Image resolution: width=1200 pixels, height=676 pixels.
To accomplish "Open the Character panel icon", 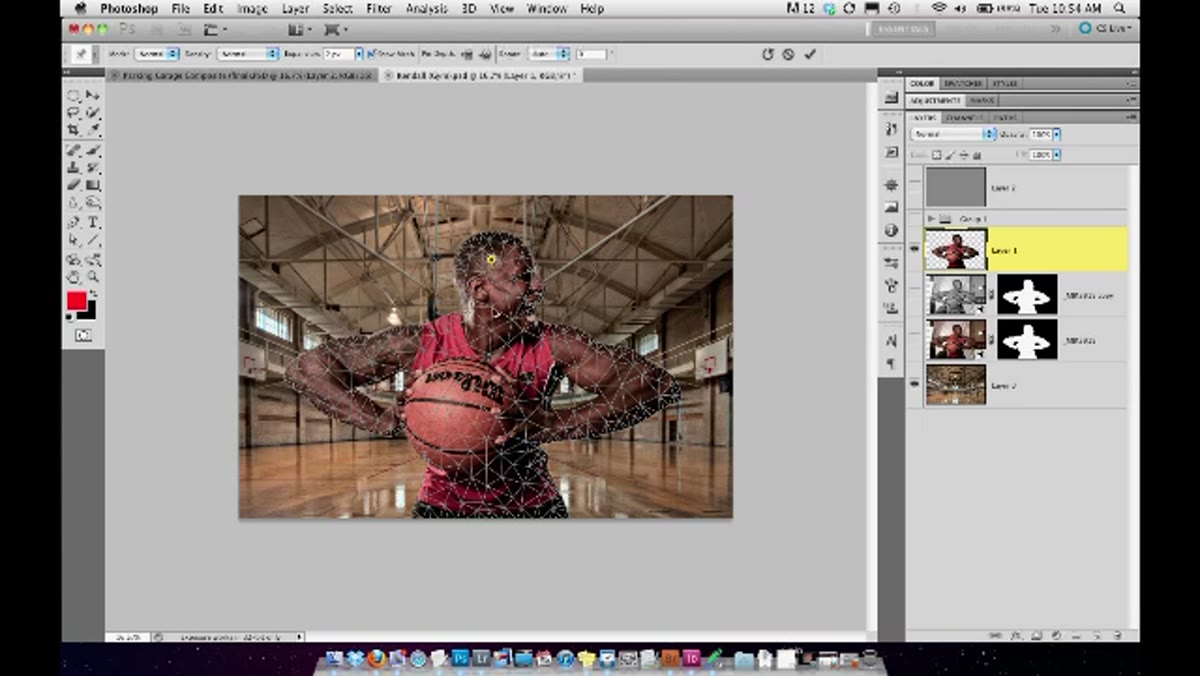I will pos(891,340).
